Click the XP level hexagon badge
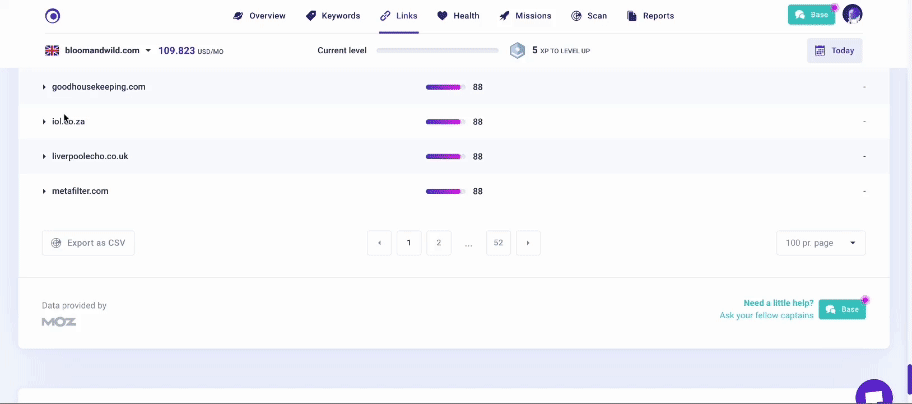The width and height of the screenshot is (912, 404). (517, 50)
